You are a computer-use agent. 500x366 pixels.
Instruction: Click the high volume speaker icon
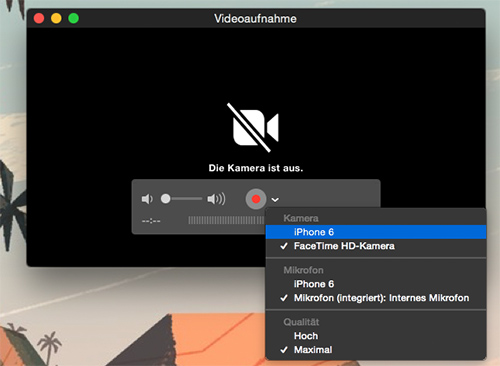(216, 199)
